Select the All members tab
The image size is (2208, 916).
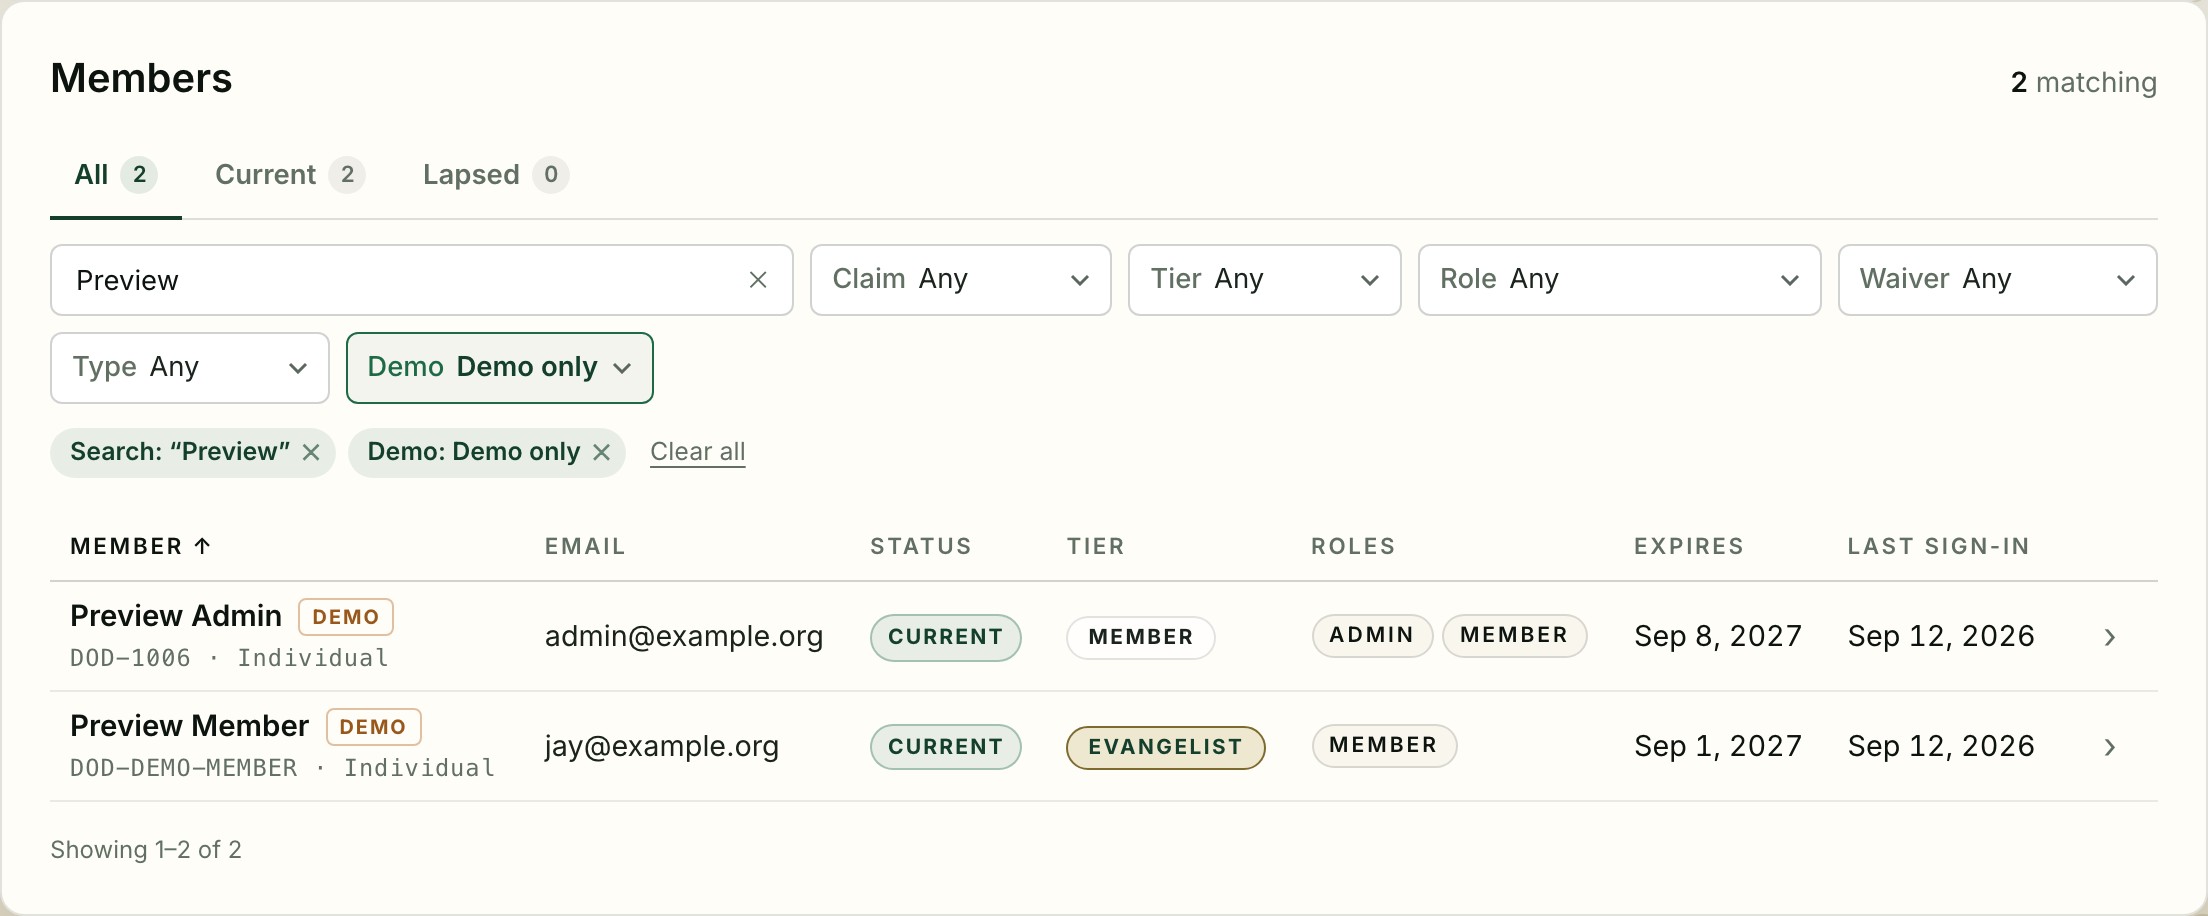[x=116, y=175]
